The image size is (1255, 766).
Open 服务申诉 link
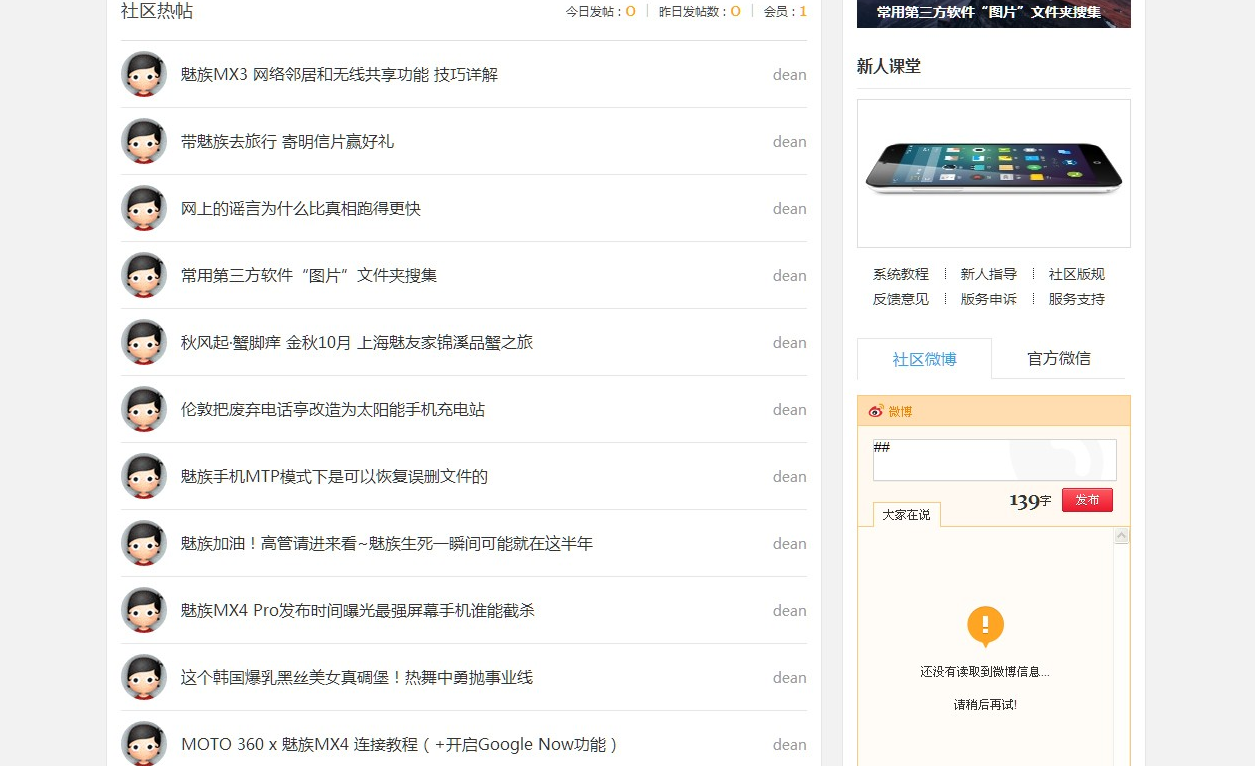coord(988,299)
